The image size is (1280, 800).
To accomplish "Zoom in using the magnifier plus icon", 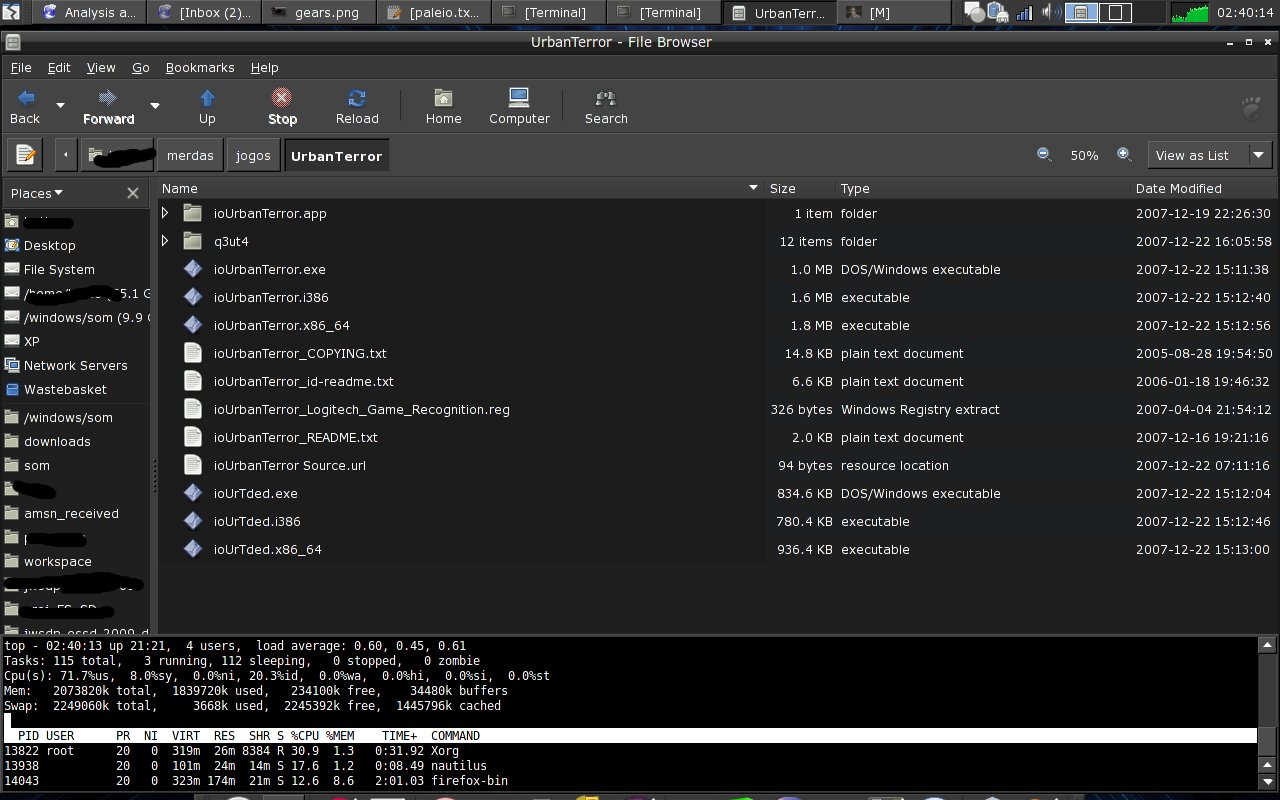I will (x=1124, y=155).
